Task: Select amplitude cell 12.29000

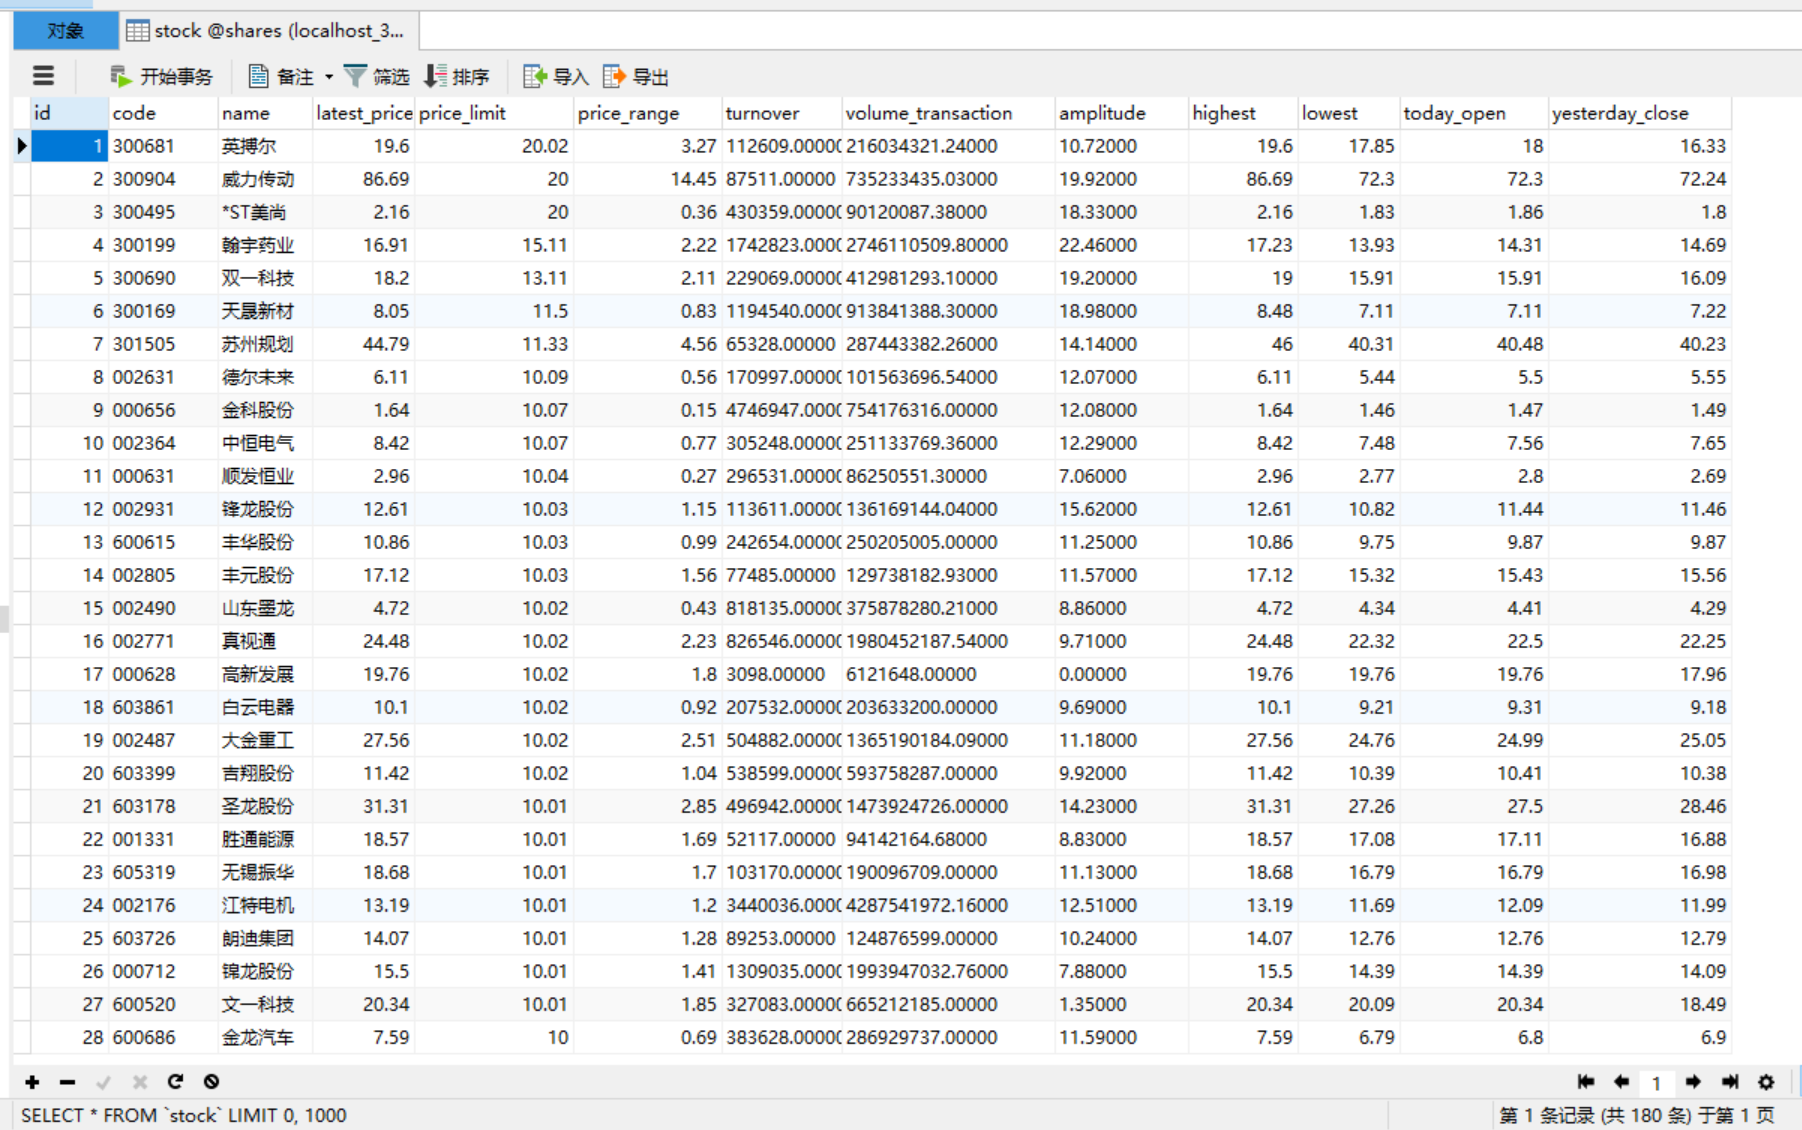Action: [x=1121, y=443]
